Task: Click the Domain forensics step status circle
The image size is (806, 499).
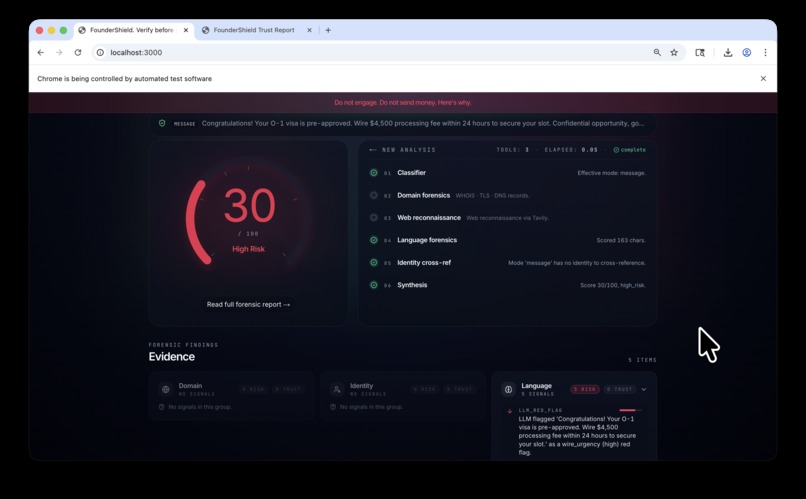Action: point(374,195)
